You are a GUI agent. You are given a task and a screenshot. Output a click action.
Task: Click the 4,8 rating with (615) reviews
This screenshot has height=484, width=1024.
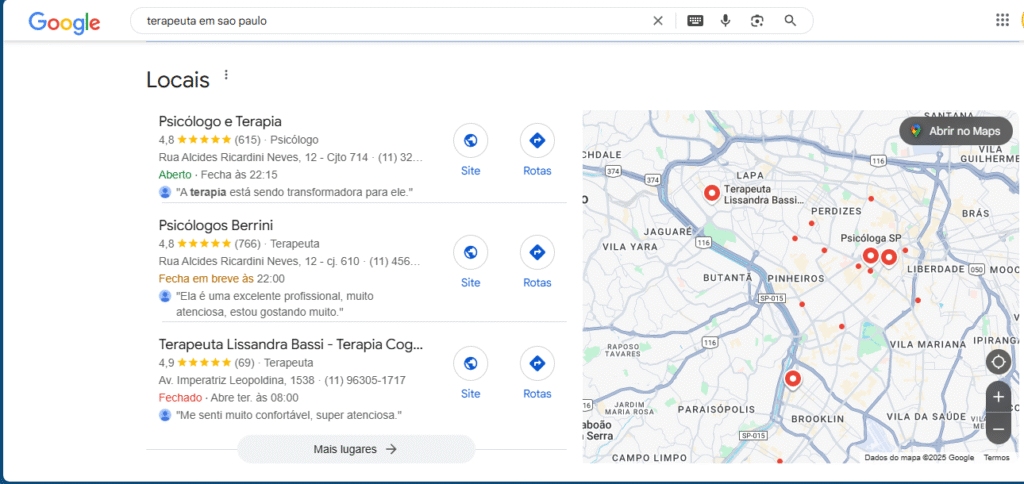click(210, 140)
